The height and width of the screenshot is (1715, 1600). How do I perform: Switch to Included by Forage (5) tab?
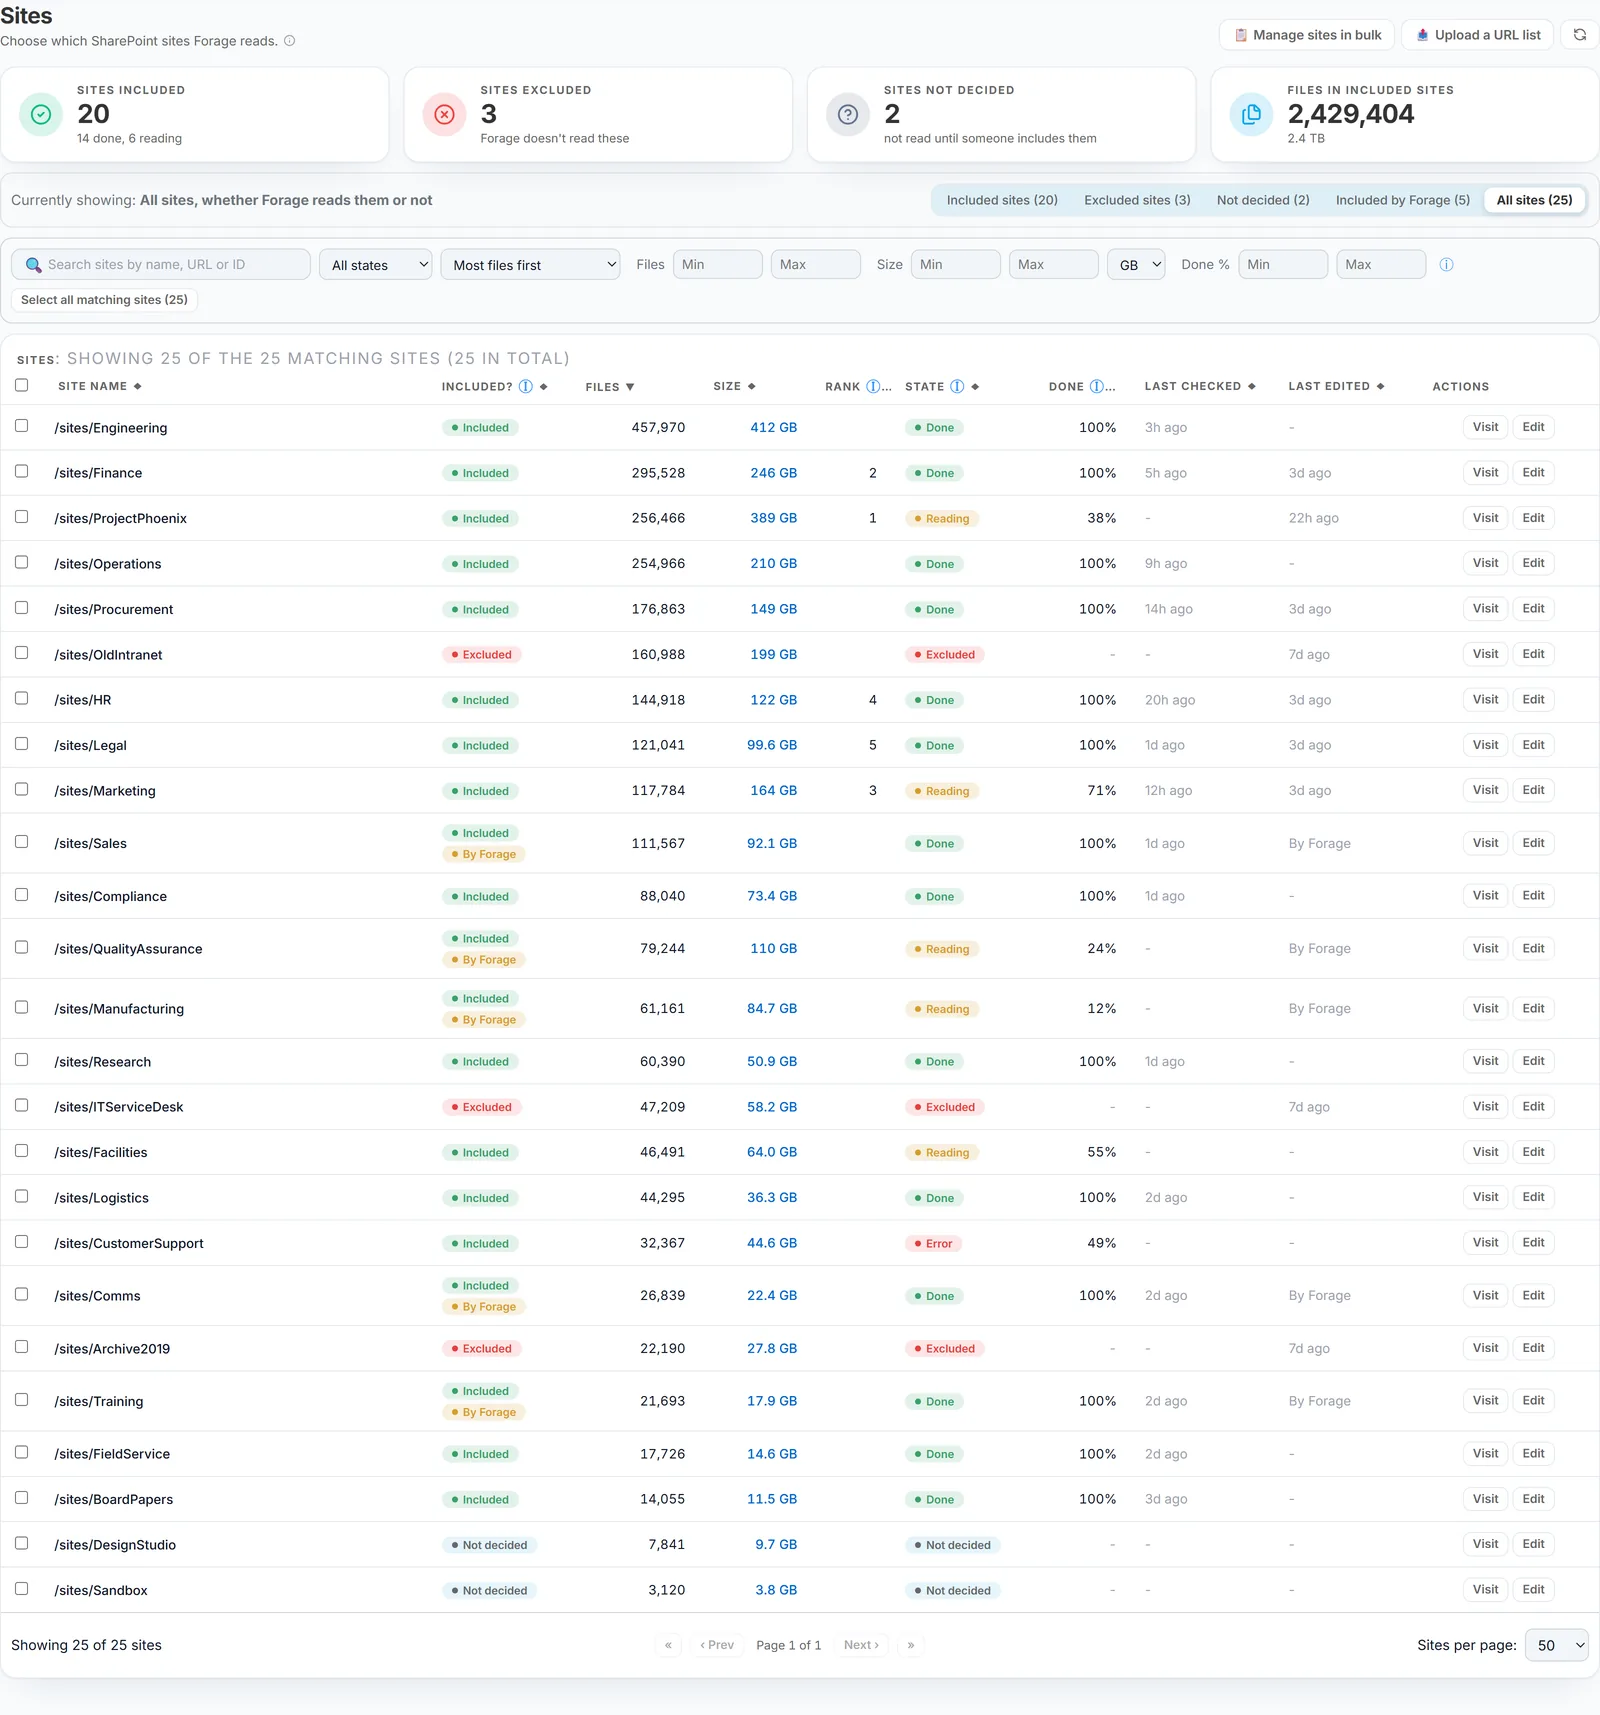coord(1403,200)
